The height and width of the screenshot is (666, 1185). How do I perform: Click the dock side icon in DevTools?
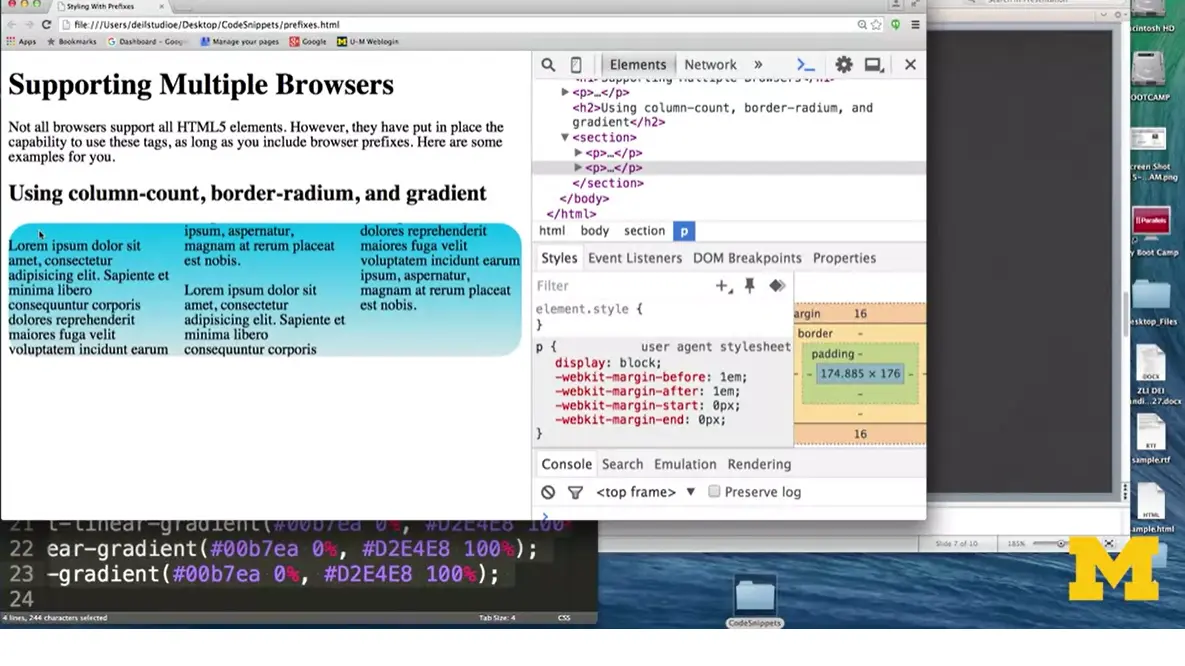(x=874, y=65)
